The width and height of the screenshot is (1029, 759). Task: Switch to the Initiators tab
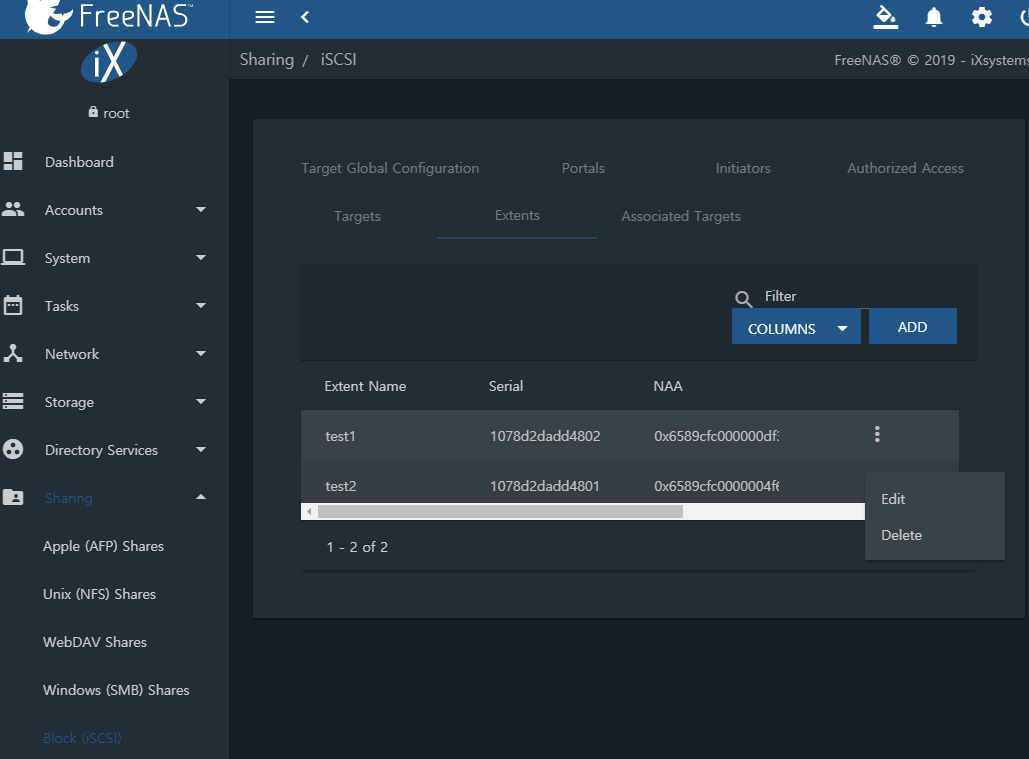coord(743,168)
